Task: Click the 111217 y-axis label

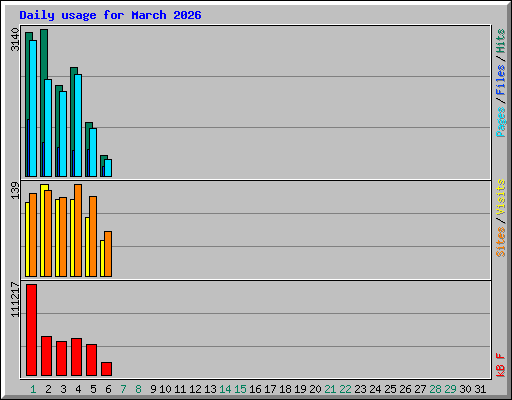Action: (15, 299)
